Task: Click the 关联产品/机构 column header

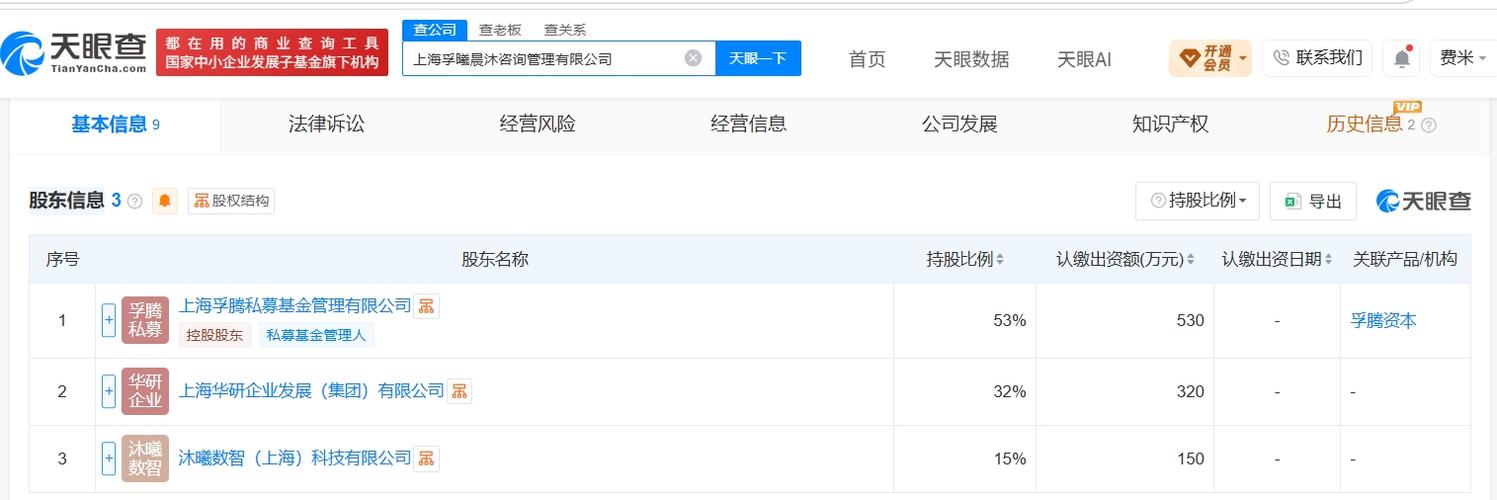Action: click(x=1405, y=259)
